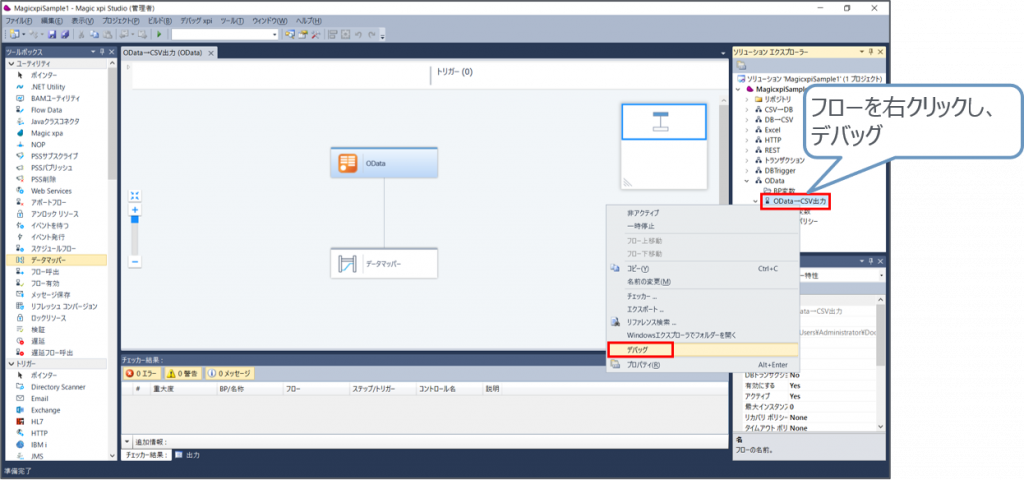
Task: Toggle the 0 エラー filter button
Action: pos(141,374)
